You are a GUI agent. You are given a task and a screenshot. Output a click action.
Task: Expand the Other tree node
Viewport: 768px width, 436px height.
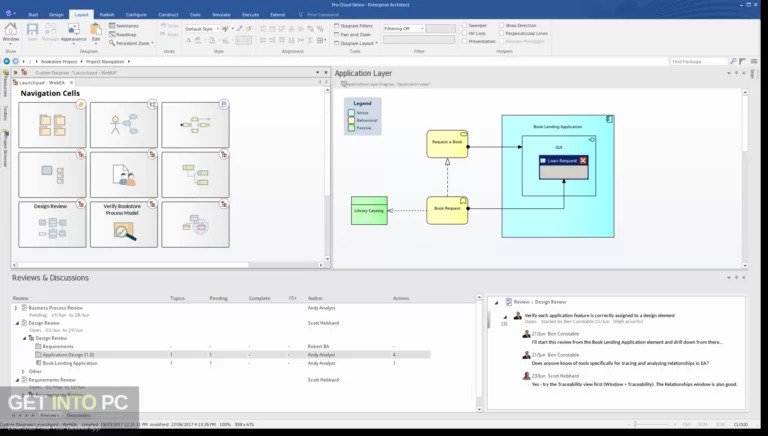[23, 372]
